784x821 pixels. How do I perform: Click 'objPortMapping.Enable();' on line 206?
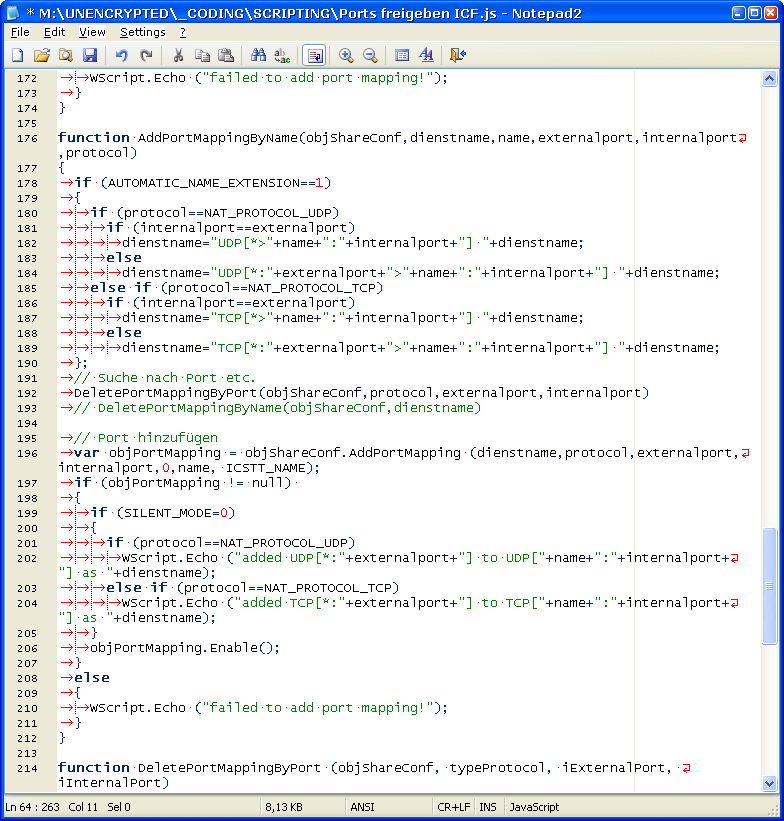185,648
